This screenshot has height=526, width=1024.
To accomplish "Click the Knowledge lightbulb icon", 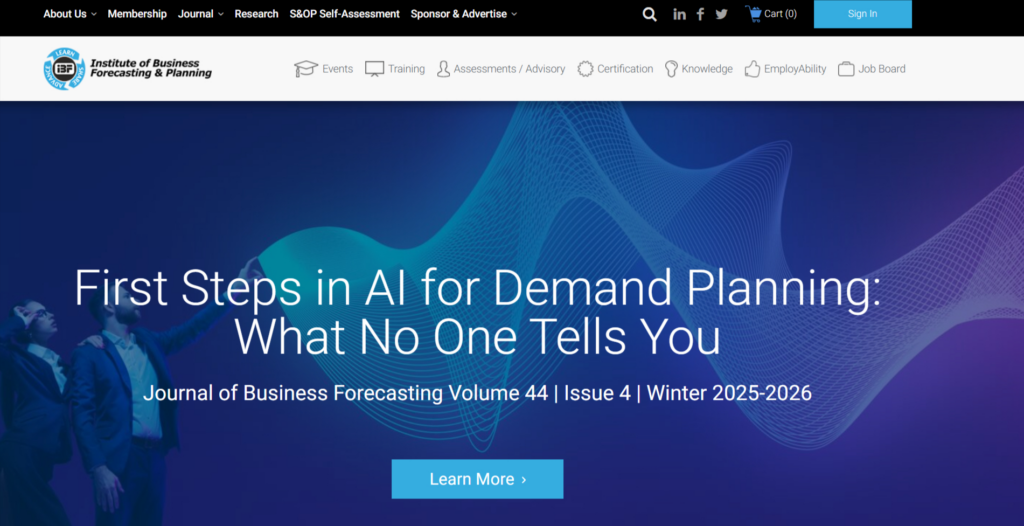I will (671, 69).
